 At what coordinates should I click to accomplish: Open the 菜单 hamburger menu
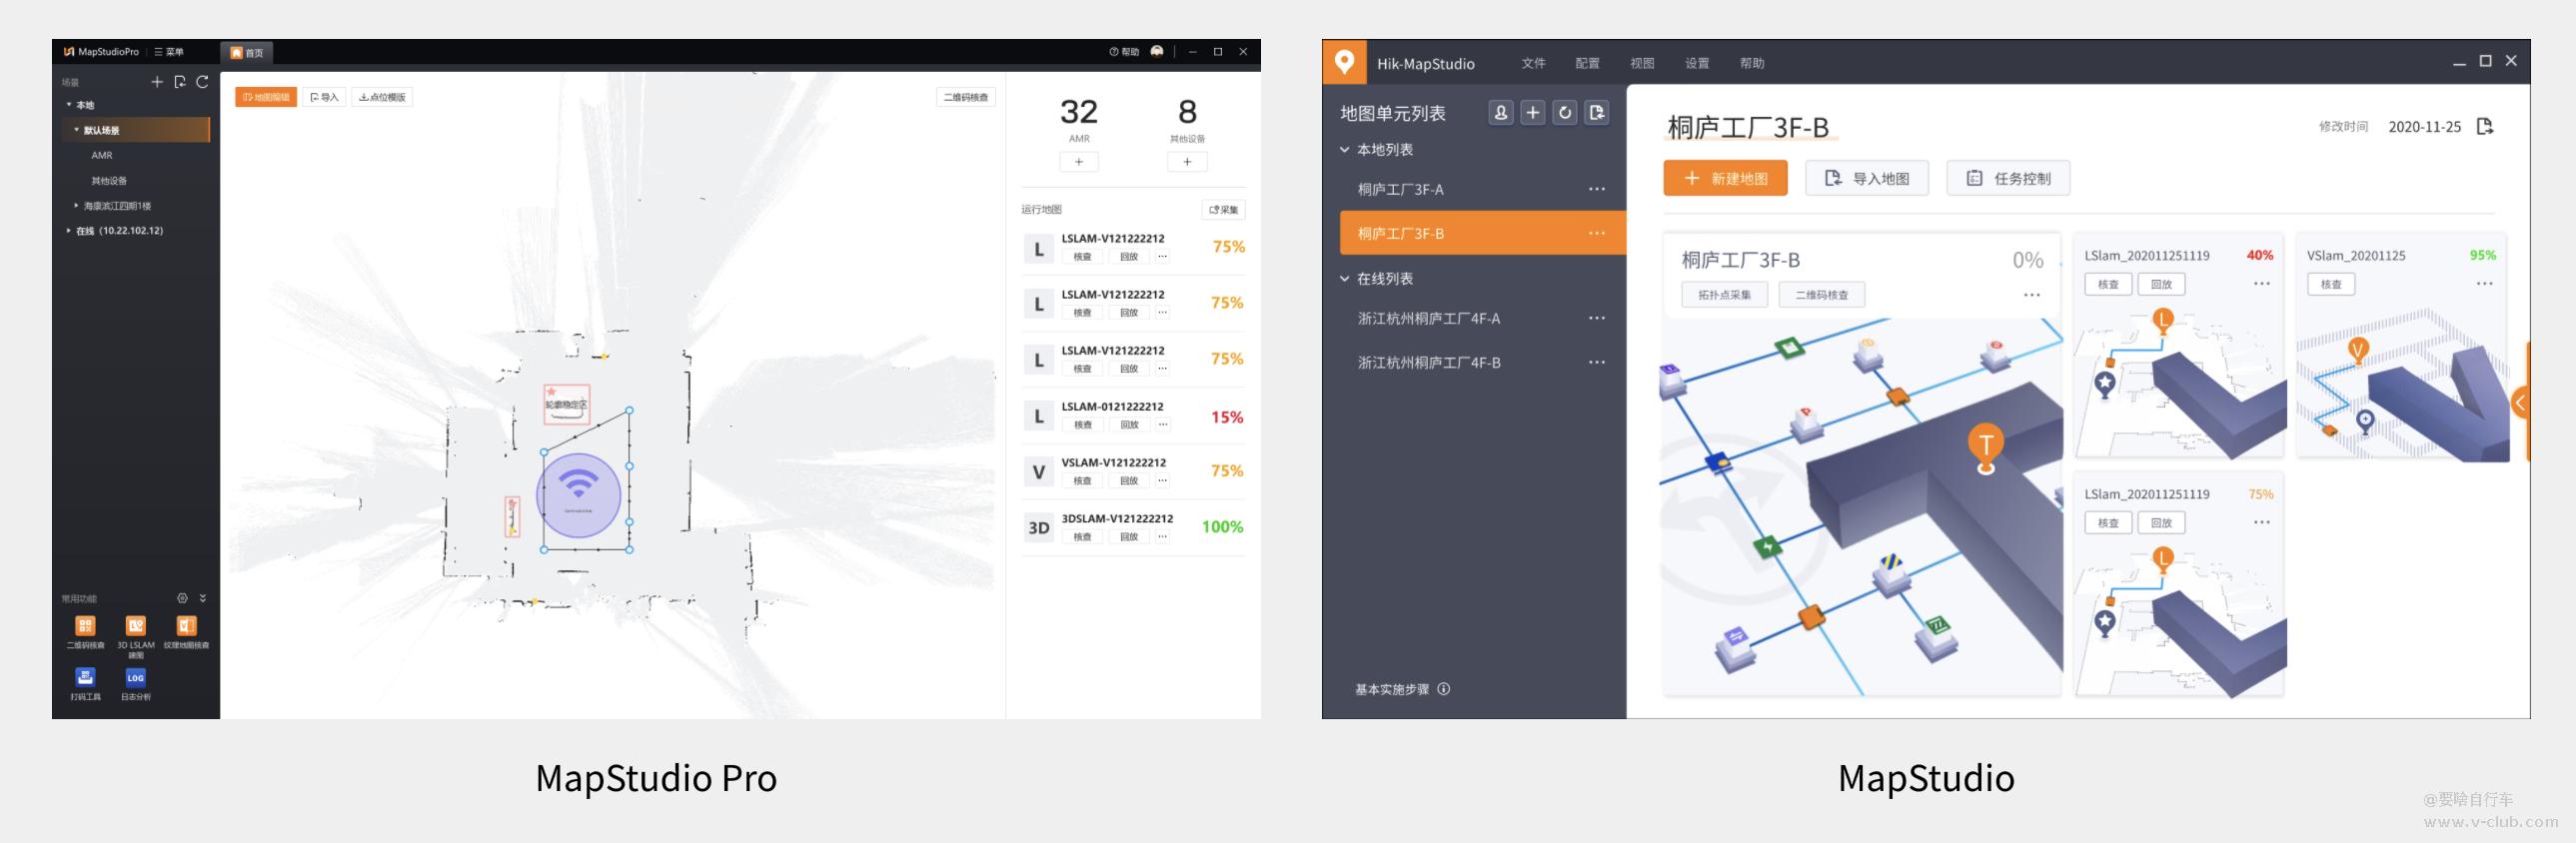pos(169,52)
